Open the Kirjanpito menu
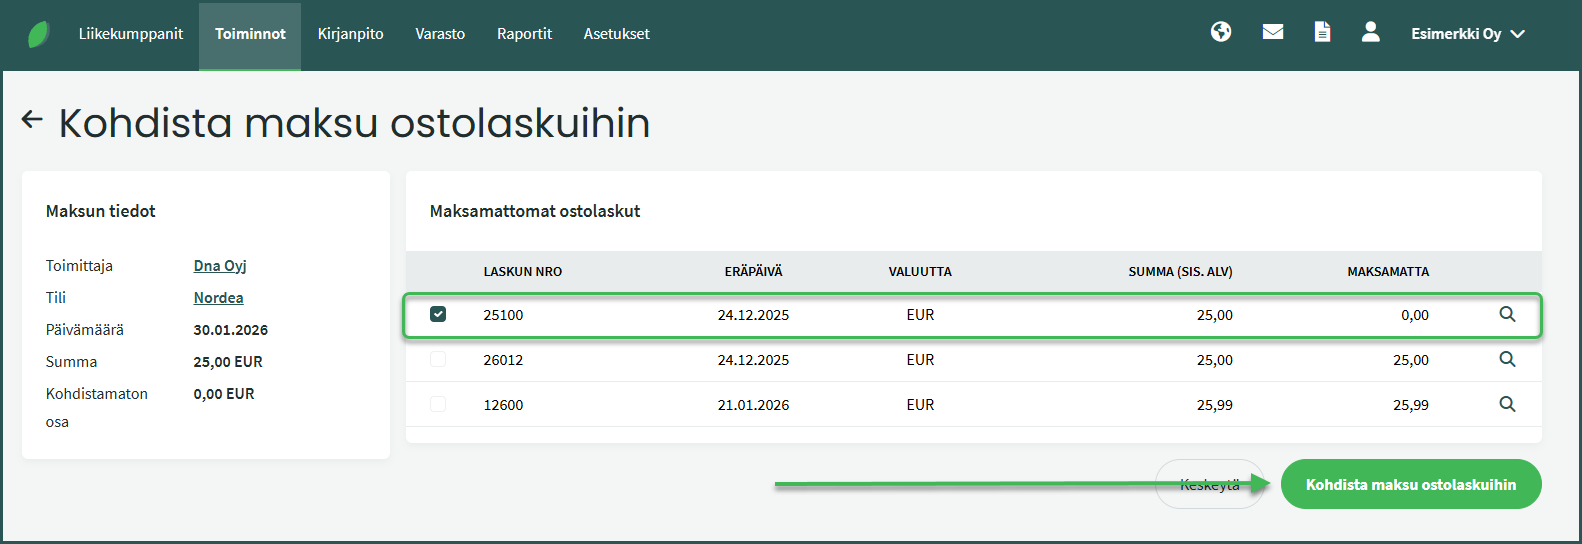 pyautogui.click(x=350, y=34)
